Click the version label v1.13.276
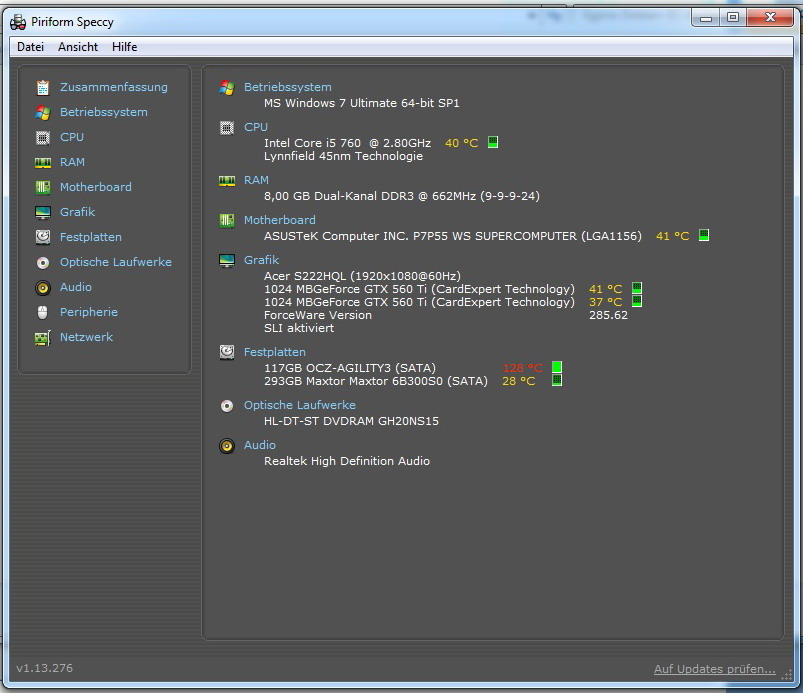The width and height of the screenshot is (803, 693). (45, 668)
